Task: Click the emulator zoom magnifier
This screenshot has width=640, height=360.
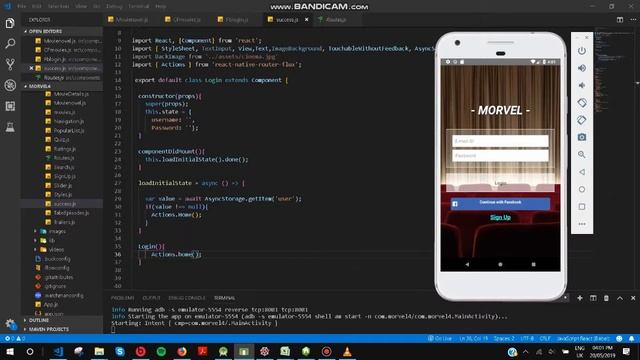Action: point(582,155)
